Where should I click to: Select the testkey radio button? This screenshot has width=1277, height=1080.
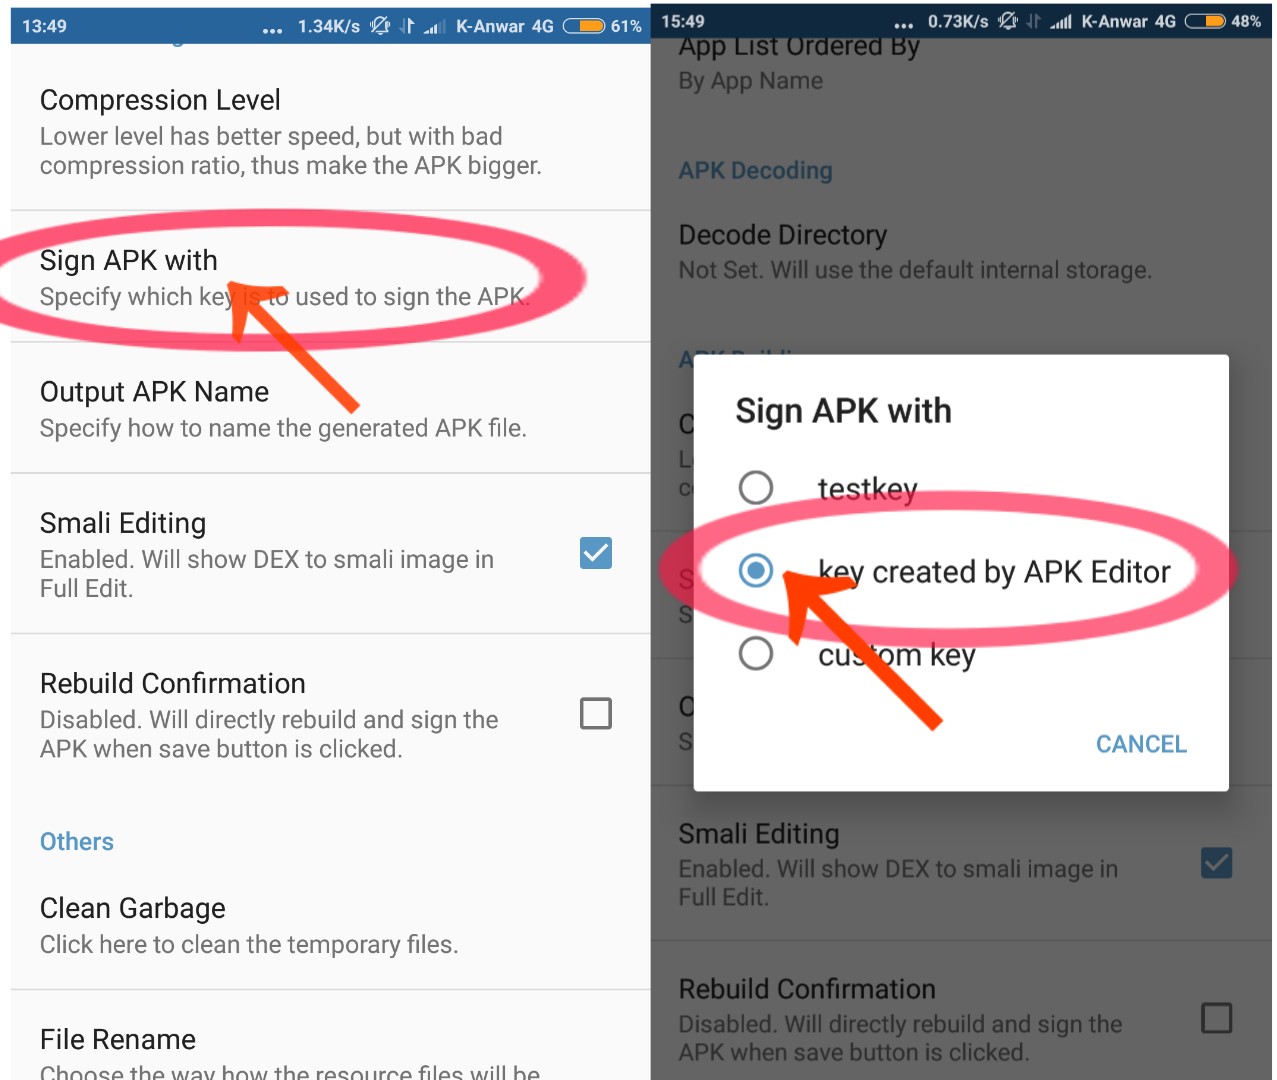756,488
